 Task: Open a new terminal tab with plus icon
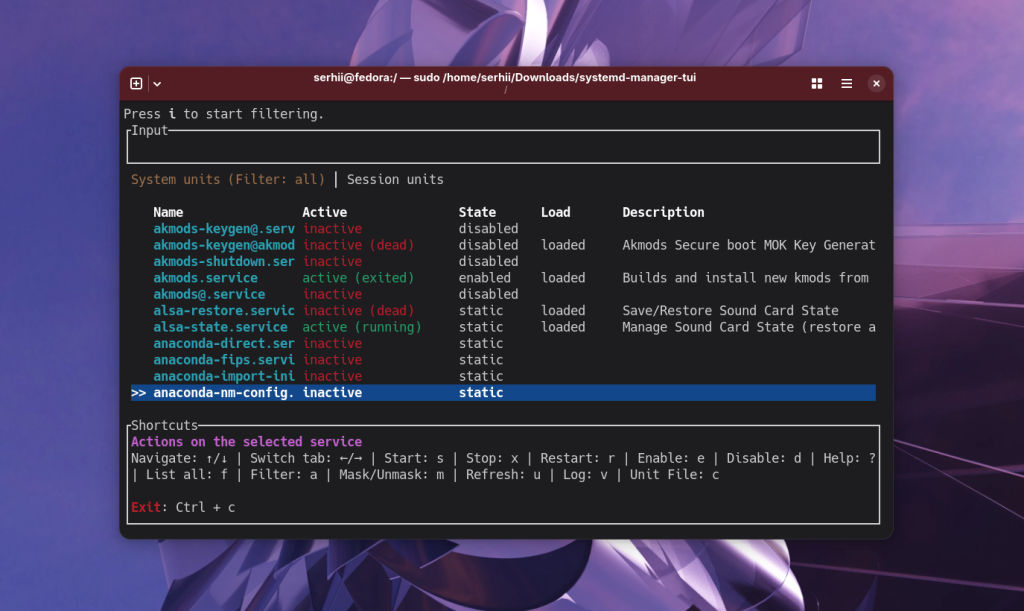[136, 84]
